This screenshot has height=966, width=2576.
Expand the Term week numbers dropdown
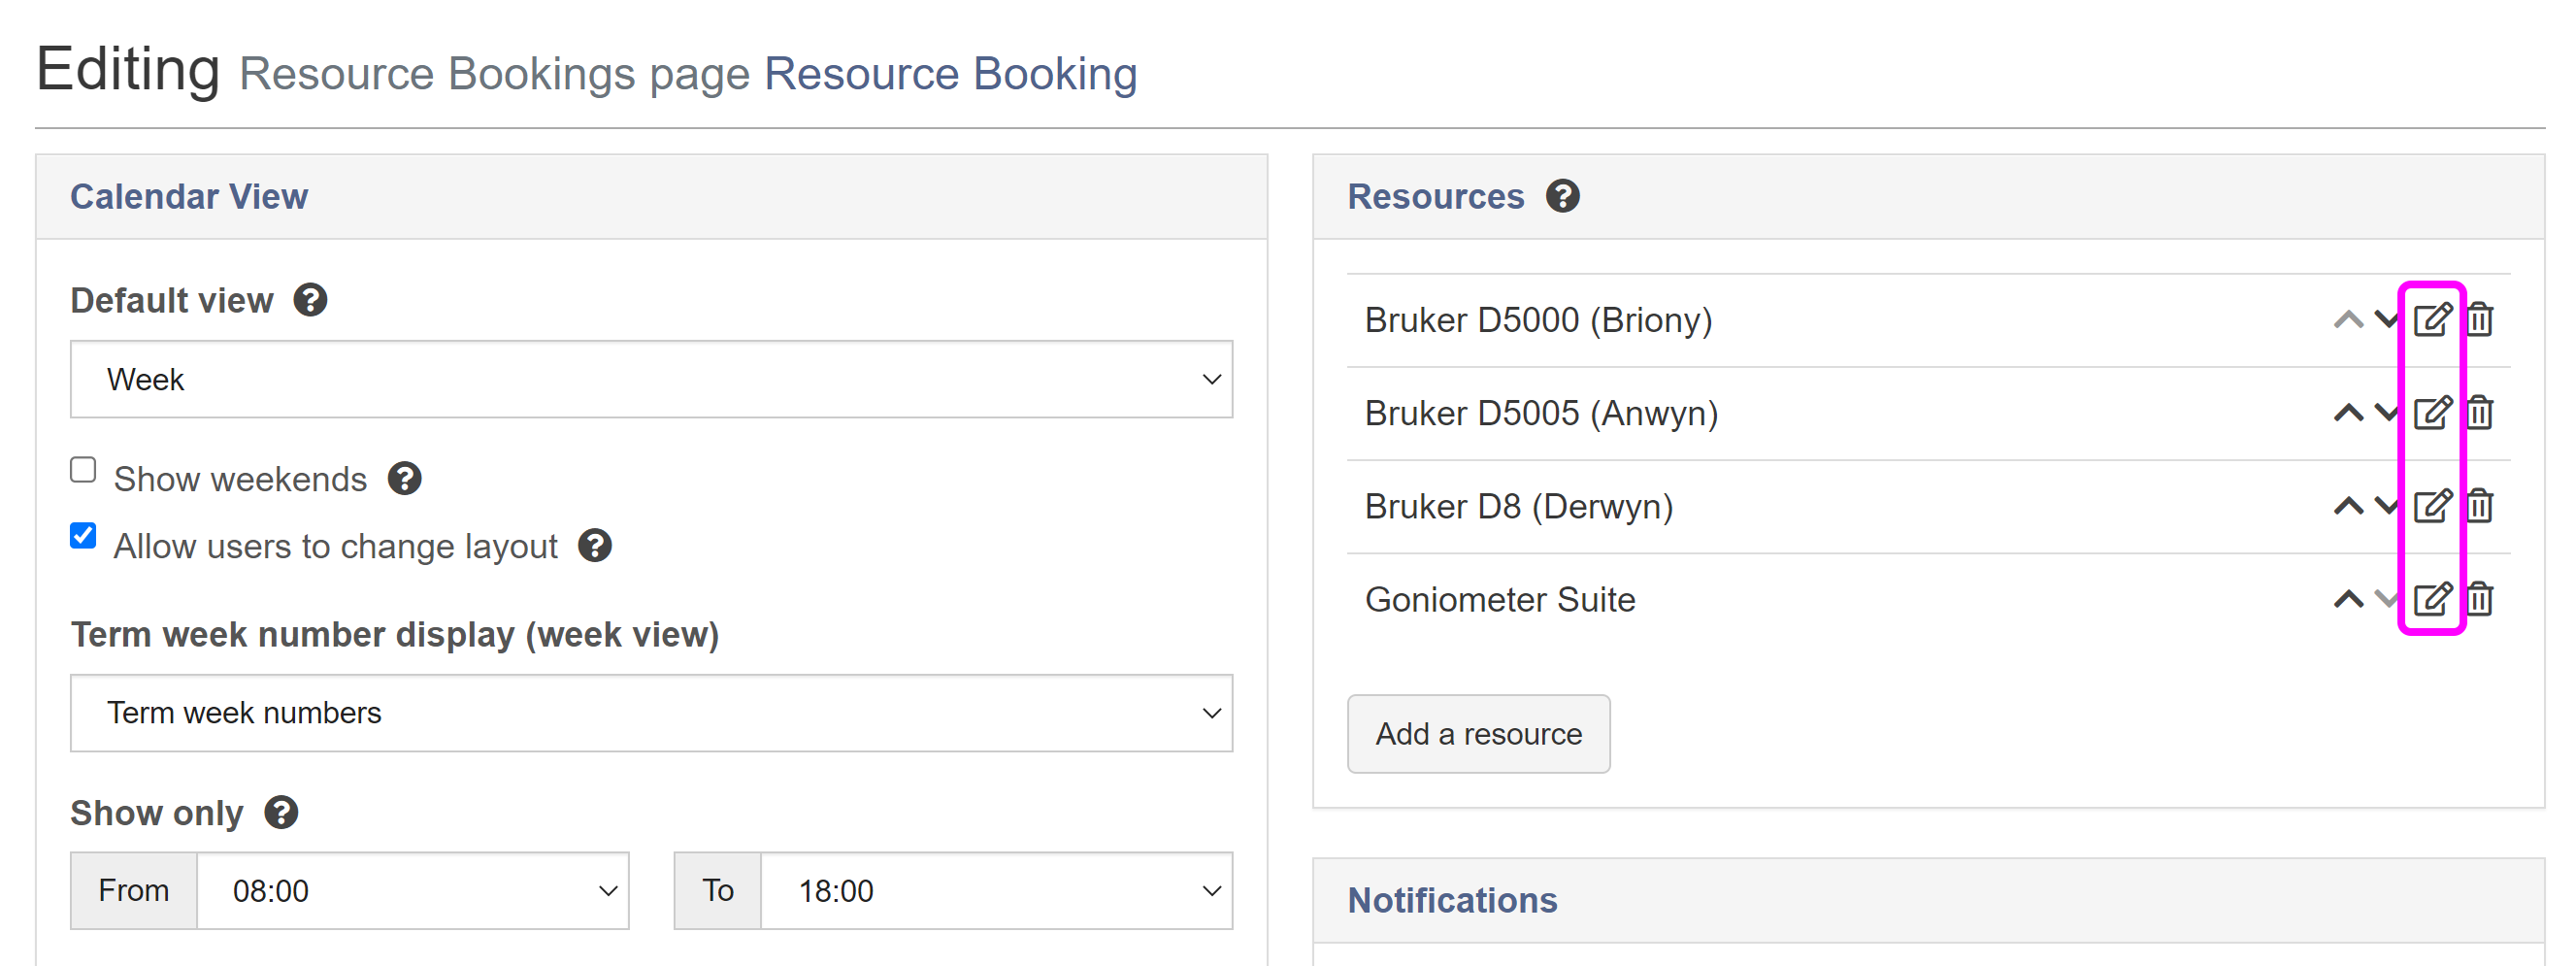[651, 712]
